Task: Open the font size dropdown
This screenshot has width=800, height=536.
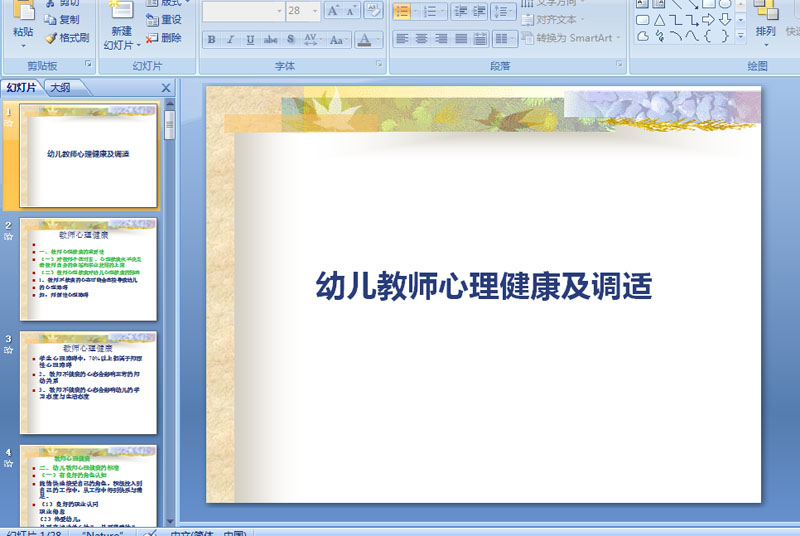Action: click(x=315, y=11)
